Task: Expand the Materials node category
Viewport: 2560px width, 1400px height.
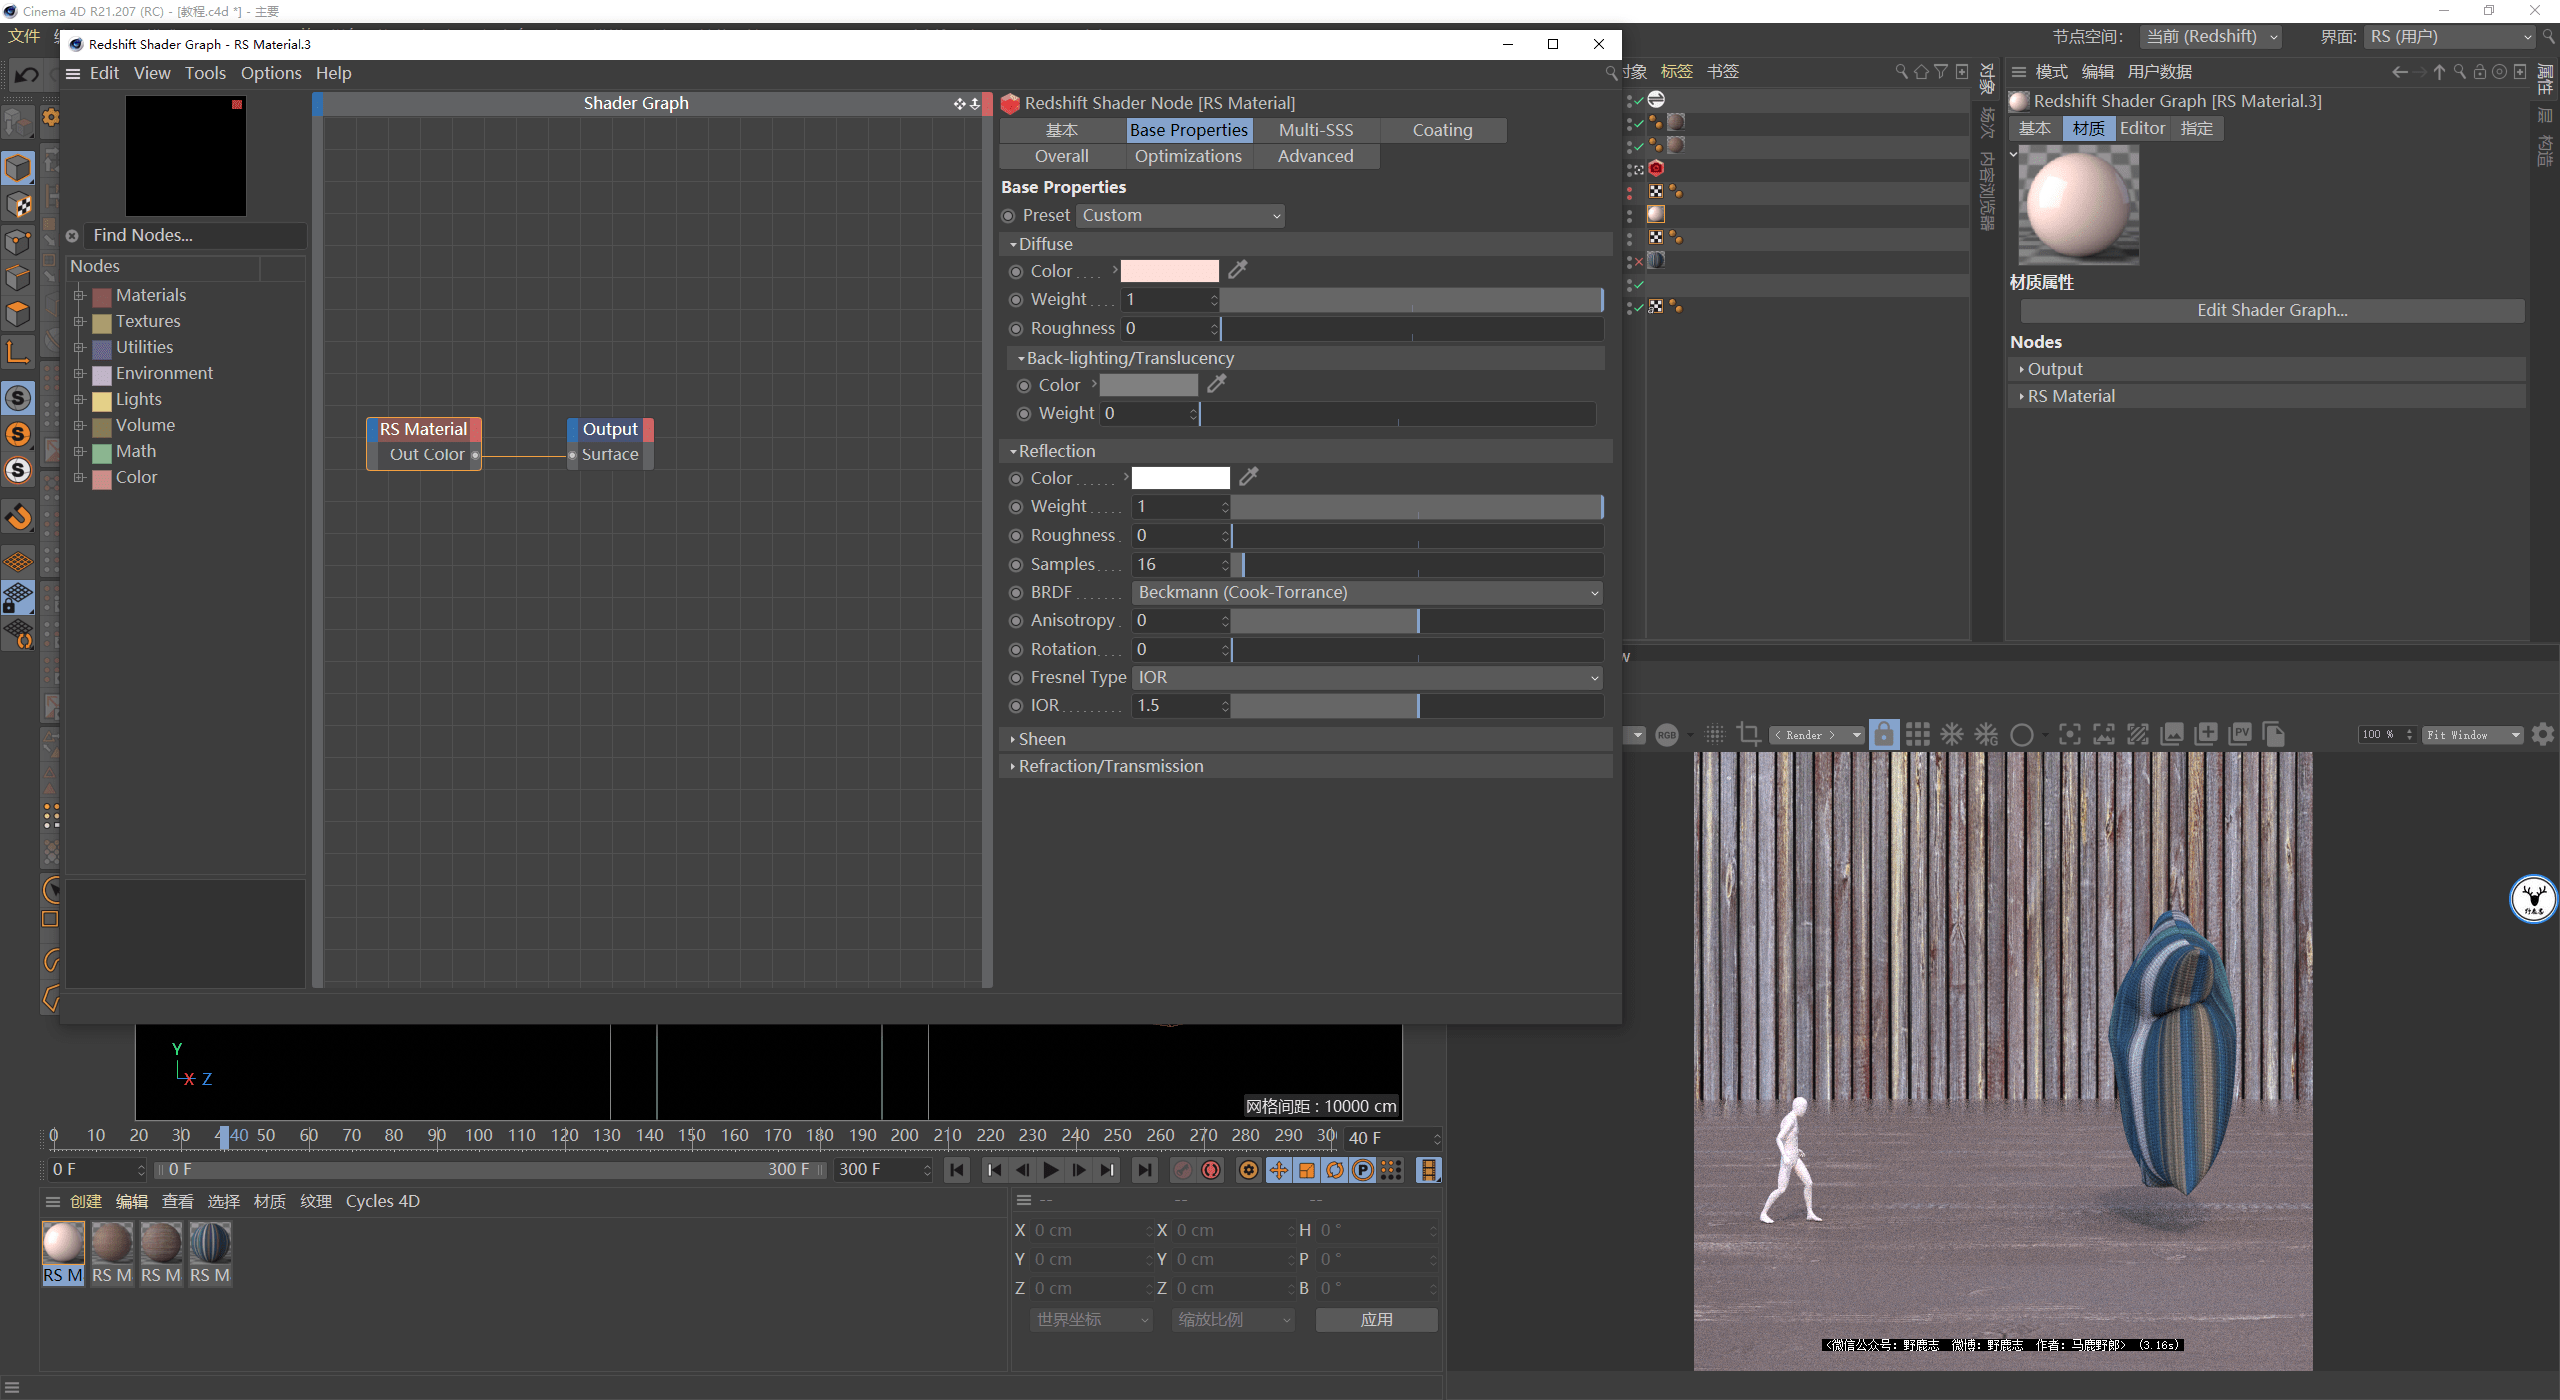Action: pos(79,295)
